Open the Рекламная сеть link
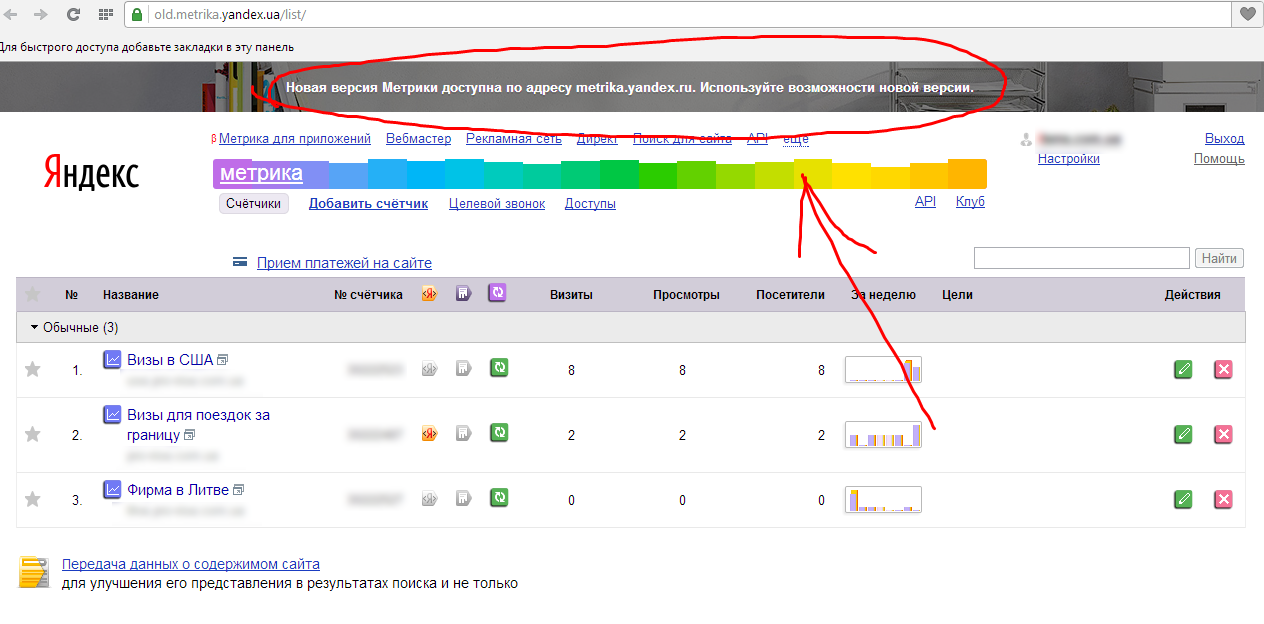This screenshot has width=1264, height=624. point(514,139)
